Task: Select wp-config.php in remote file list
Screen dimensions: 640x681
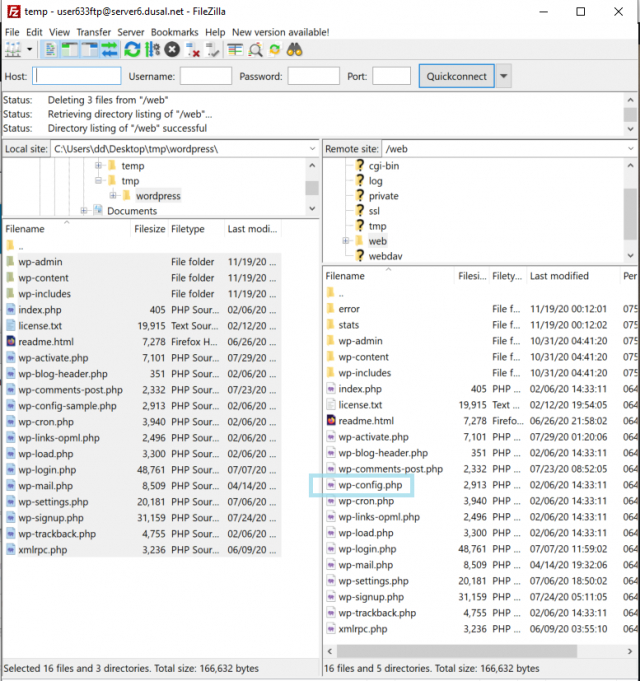Action: [x=370, y=485]
